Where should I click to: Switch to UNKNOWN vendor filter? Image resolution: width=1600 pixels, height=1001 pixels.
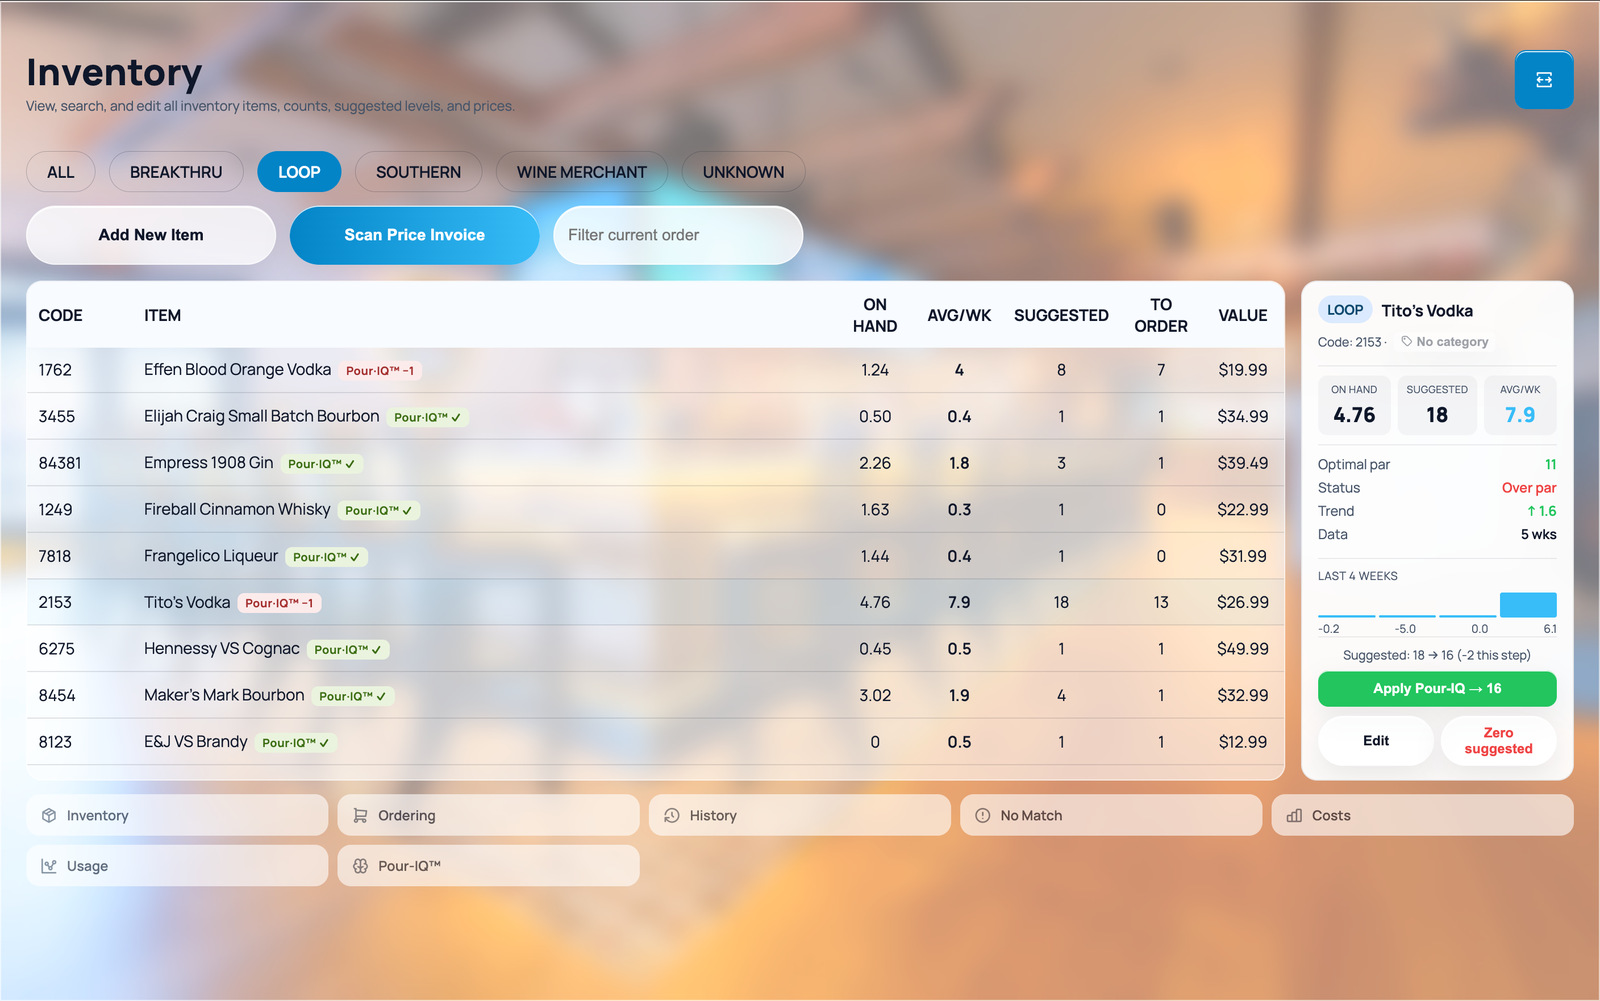(x=743, y=172)
